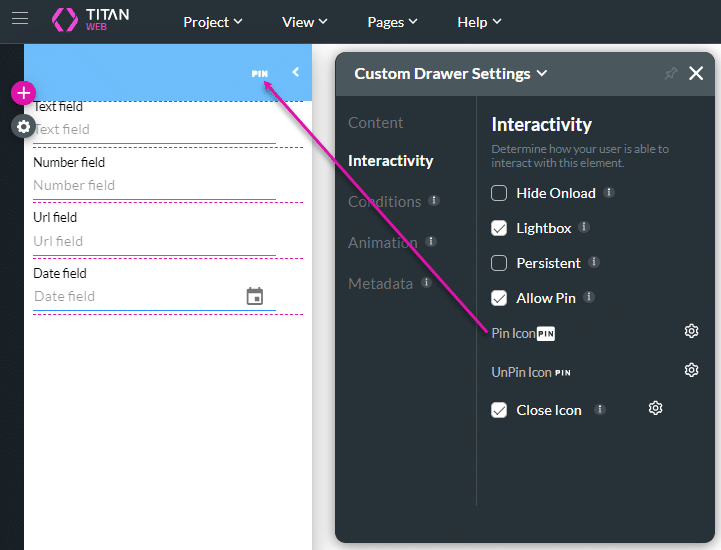Enable the Hide Onload checkbox
The height and width of the screenshot is (550, 721).
(x=499, y=193)
